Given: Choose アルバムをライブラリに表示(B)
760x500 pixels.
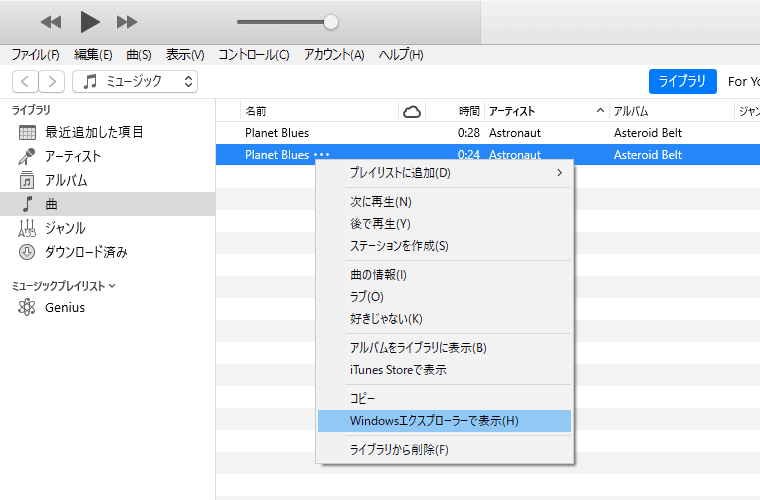Looking at the screenshot, I should pyautogui.click(x=444, y=348).
